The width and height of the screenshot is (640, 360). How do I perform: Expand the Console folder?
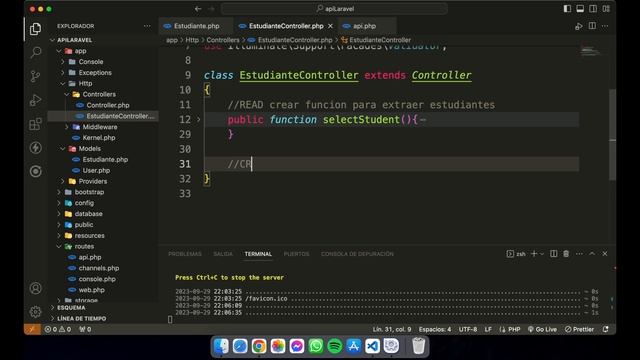tap(62, 62)
